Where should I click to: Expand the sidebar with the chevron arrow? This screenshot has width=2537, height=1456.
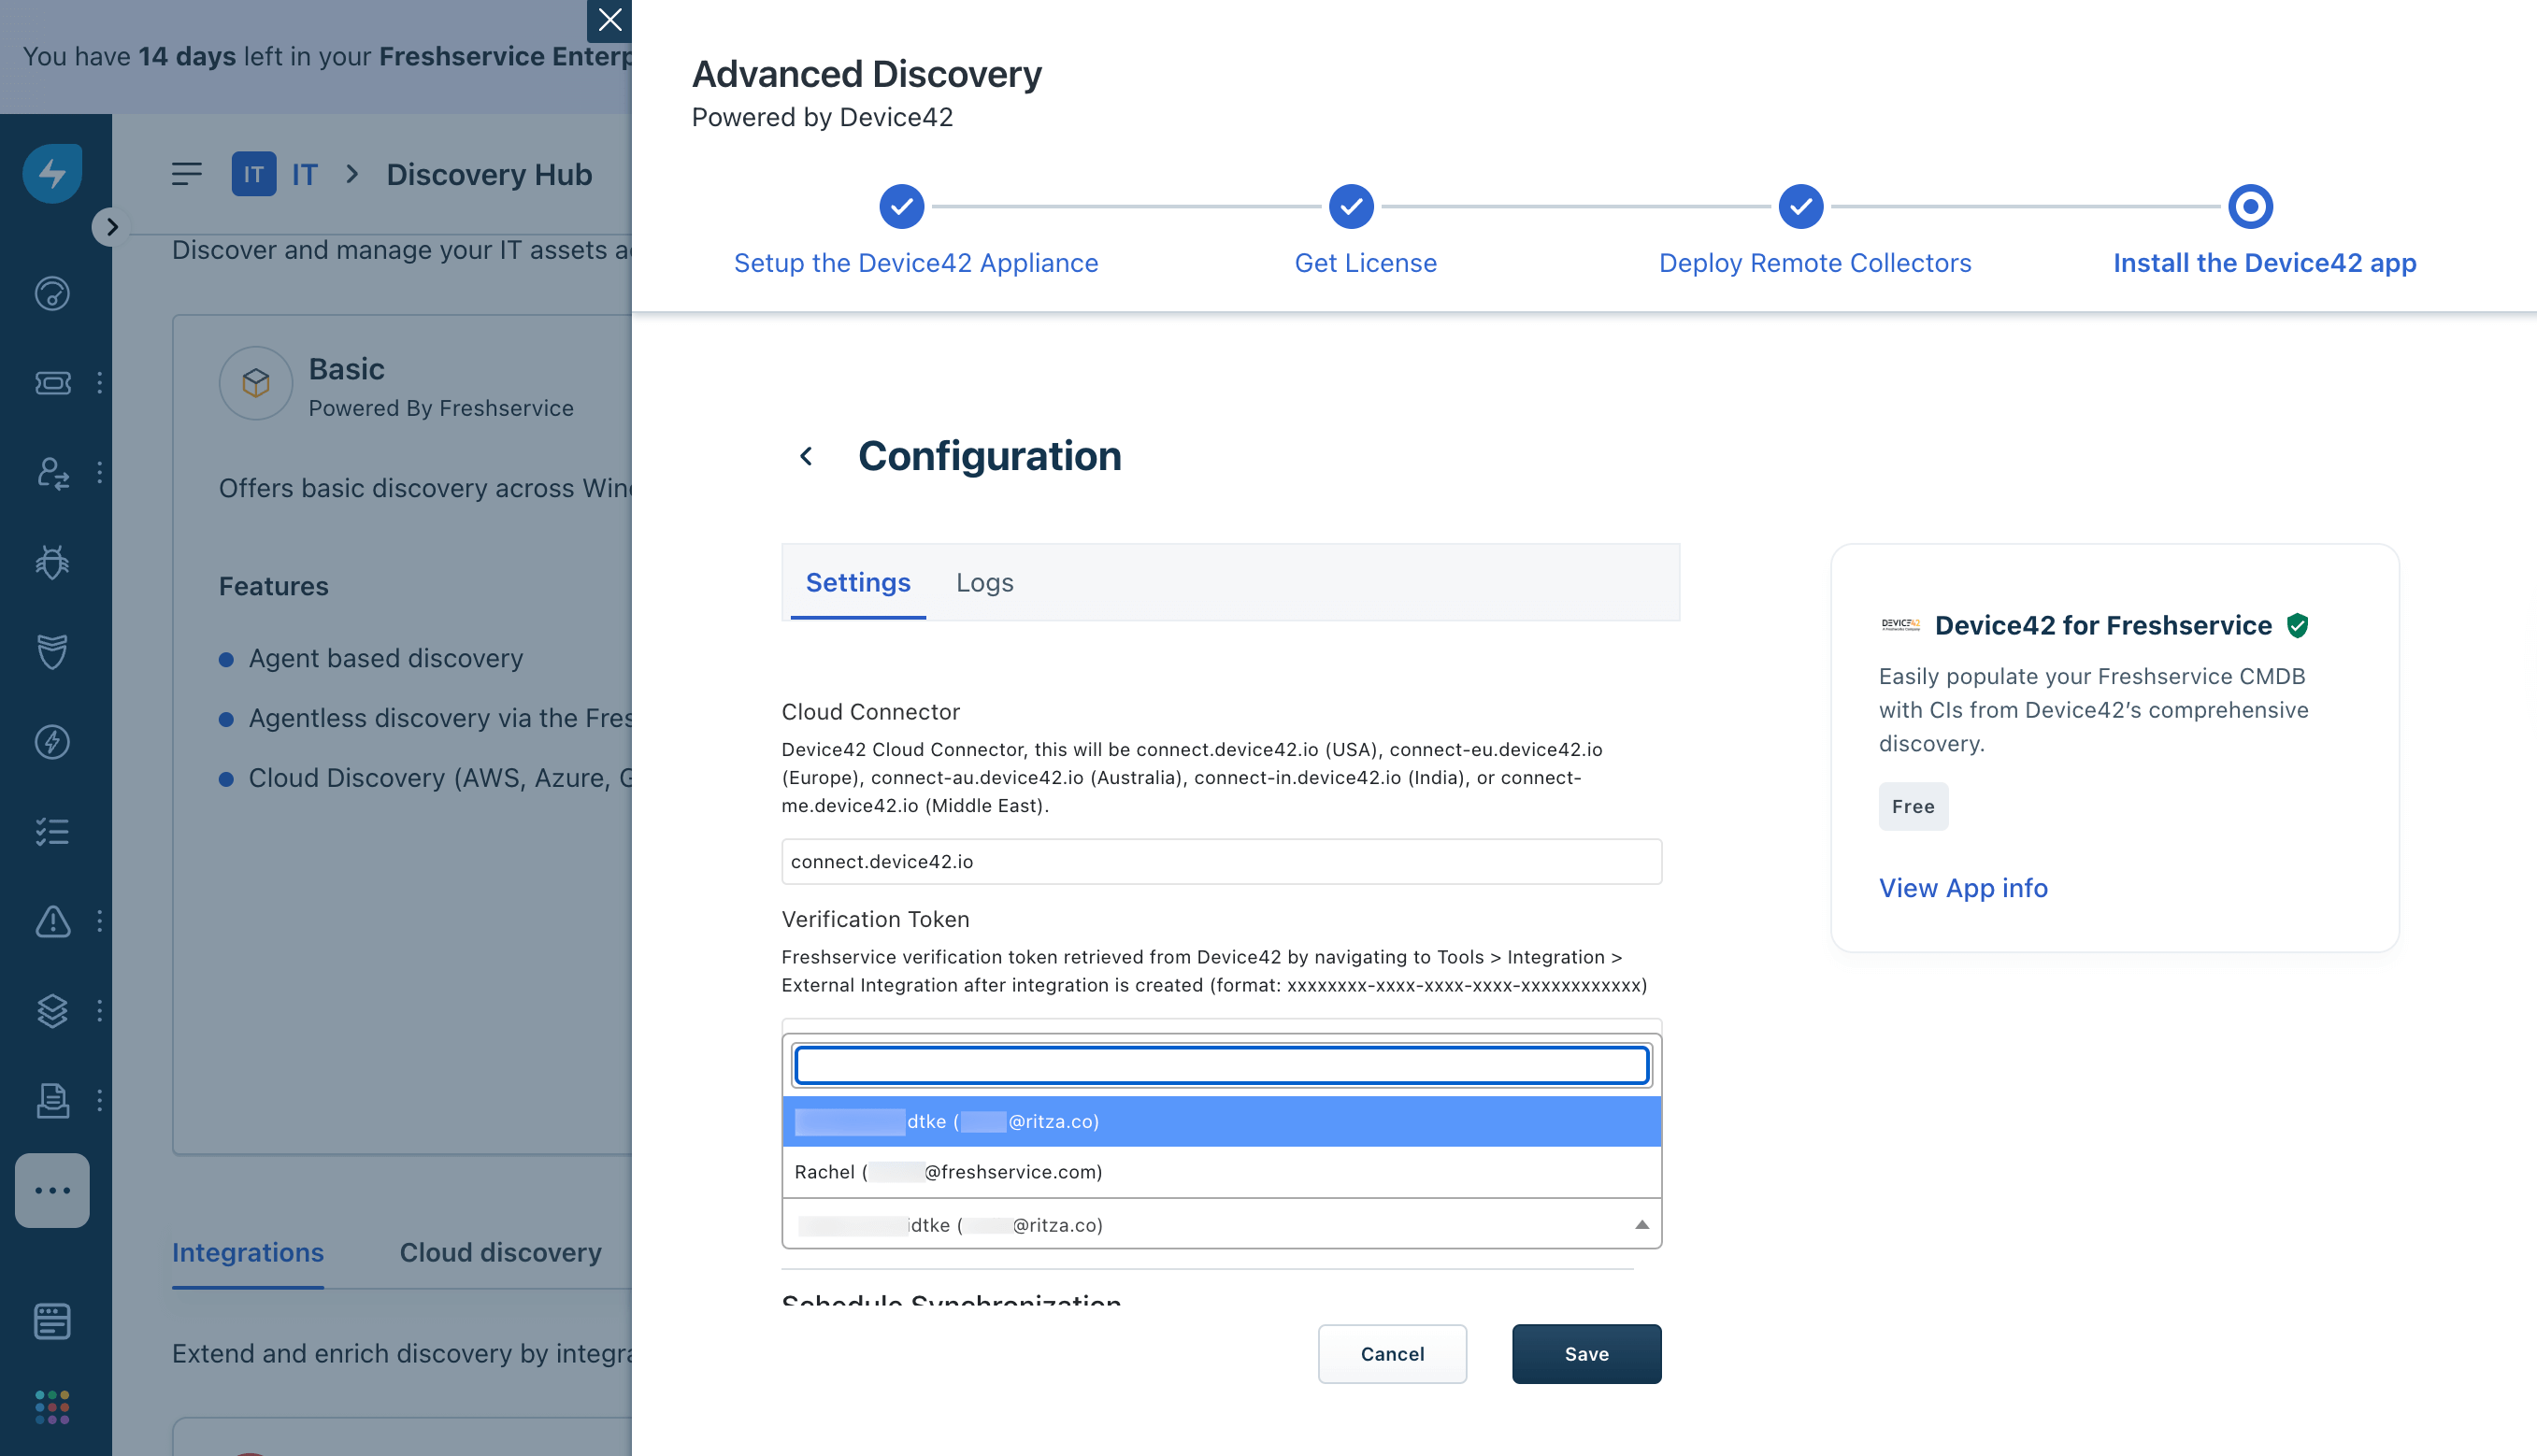[111, 227]
